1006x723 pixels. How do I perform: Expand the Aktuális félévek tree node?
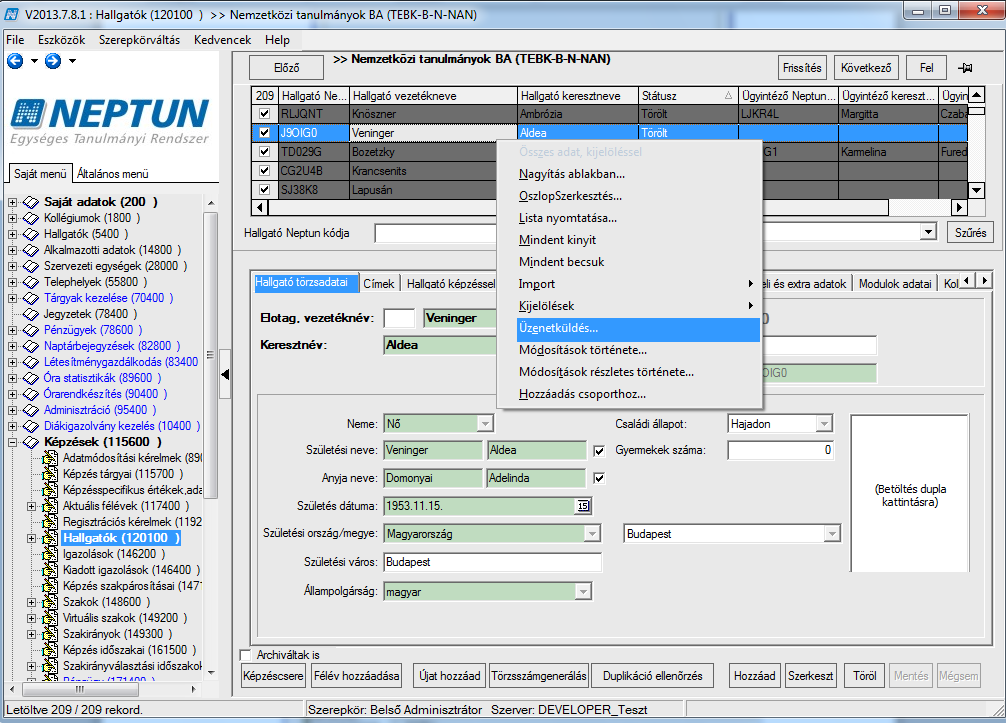[x=31, y=506]
